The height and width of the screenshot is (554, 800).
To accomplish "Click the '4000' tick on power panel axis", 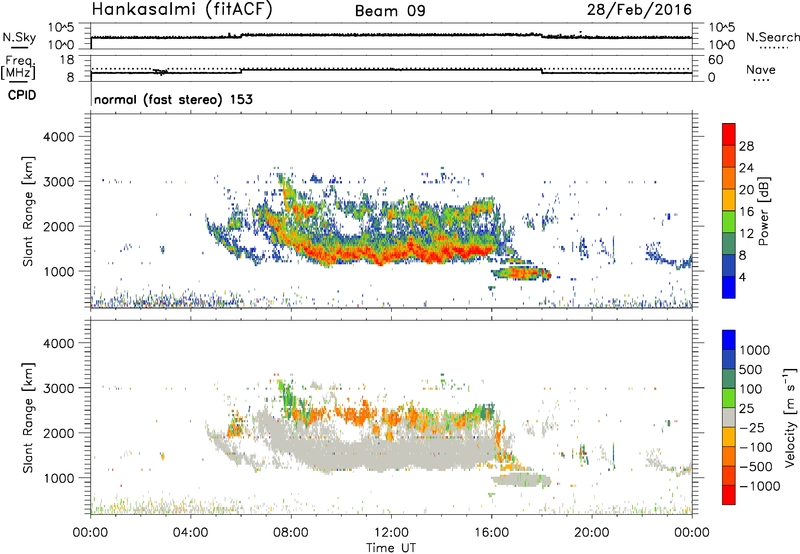I will click(x=58, y=137).
